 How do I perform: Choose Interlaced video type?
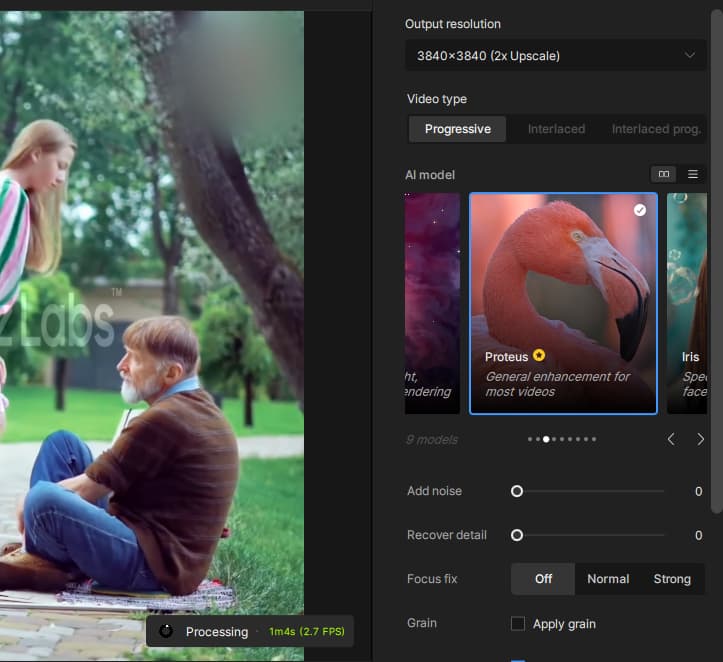tap(556, 129)
